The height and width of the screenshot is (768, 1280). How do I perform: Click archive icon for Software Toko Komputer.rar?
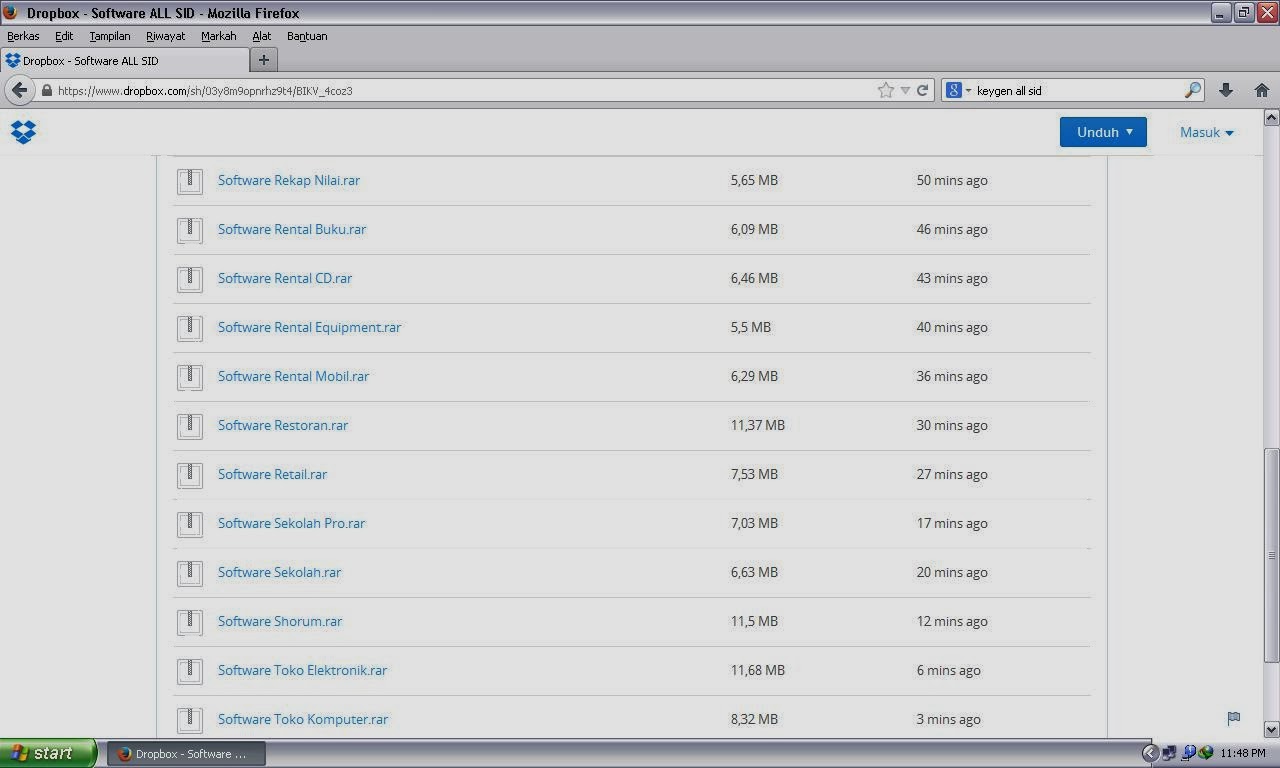(190, 720)
